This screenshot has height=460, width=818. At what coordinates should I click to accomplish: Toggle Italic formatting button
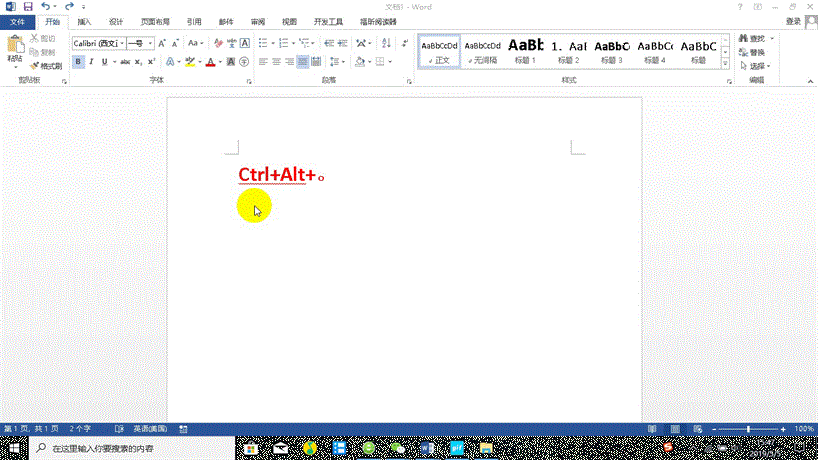pos(92,62)
